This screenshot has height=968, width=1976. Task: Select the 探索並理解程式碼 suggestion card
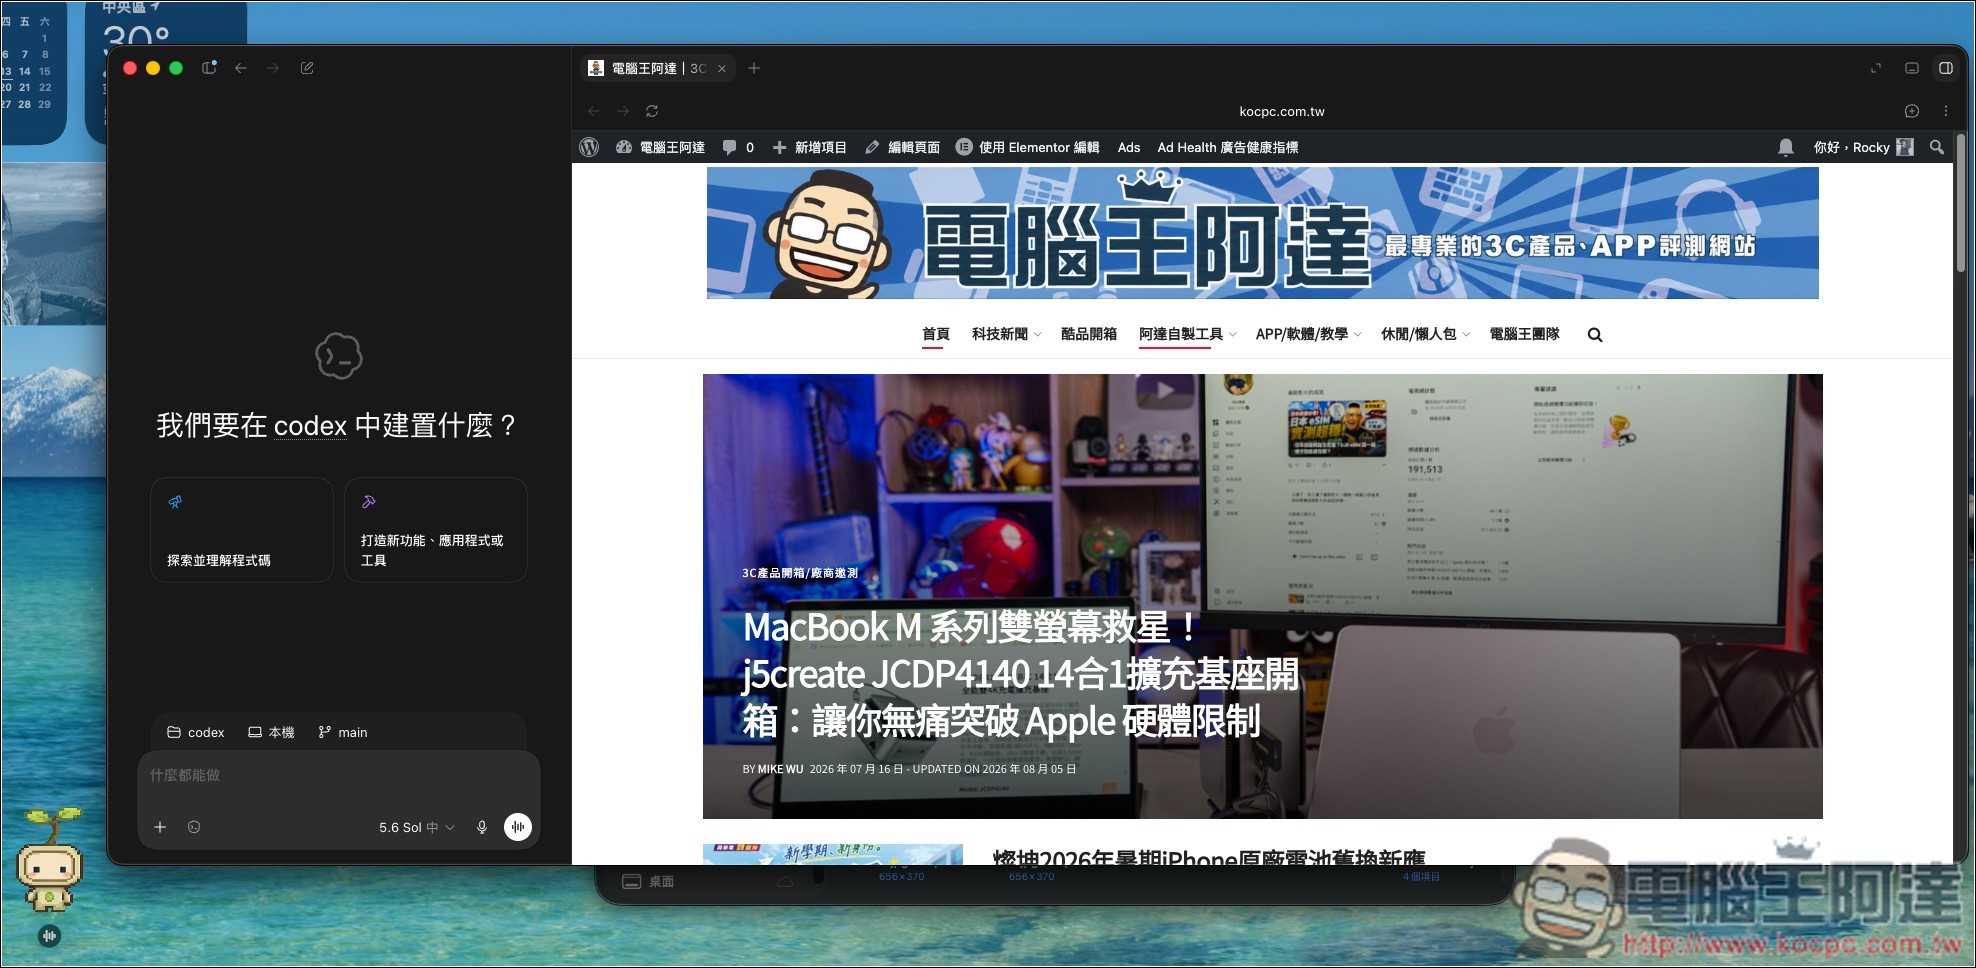[x=242, y=529]
